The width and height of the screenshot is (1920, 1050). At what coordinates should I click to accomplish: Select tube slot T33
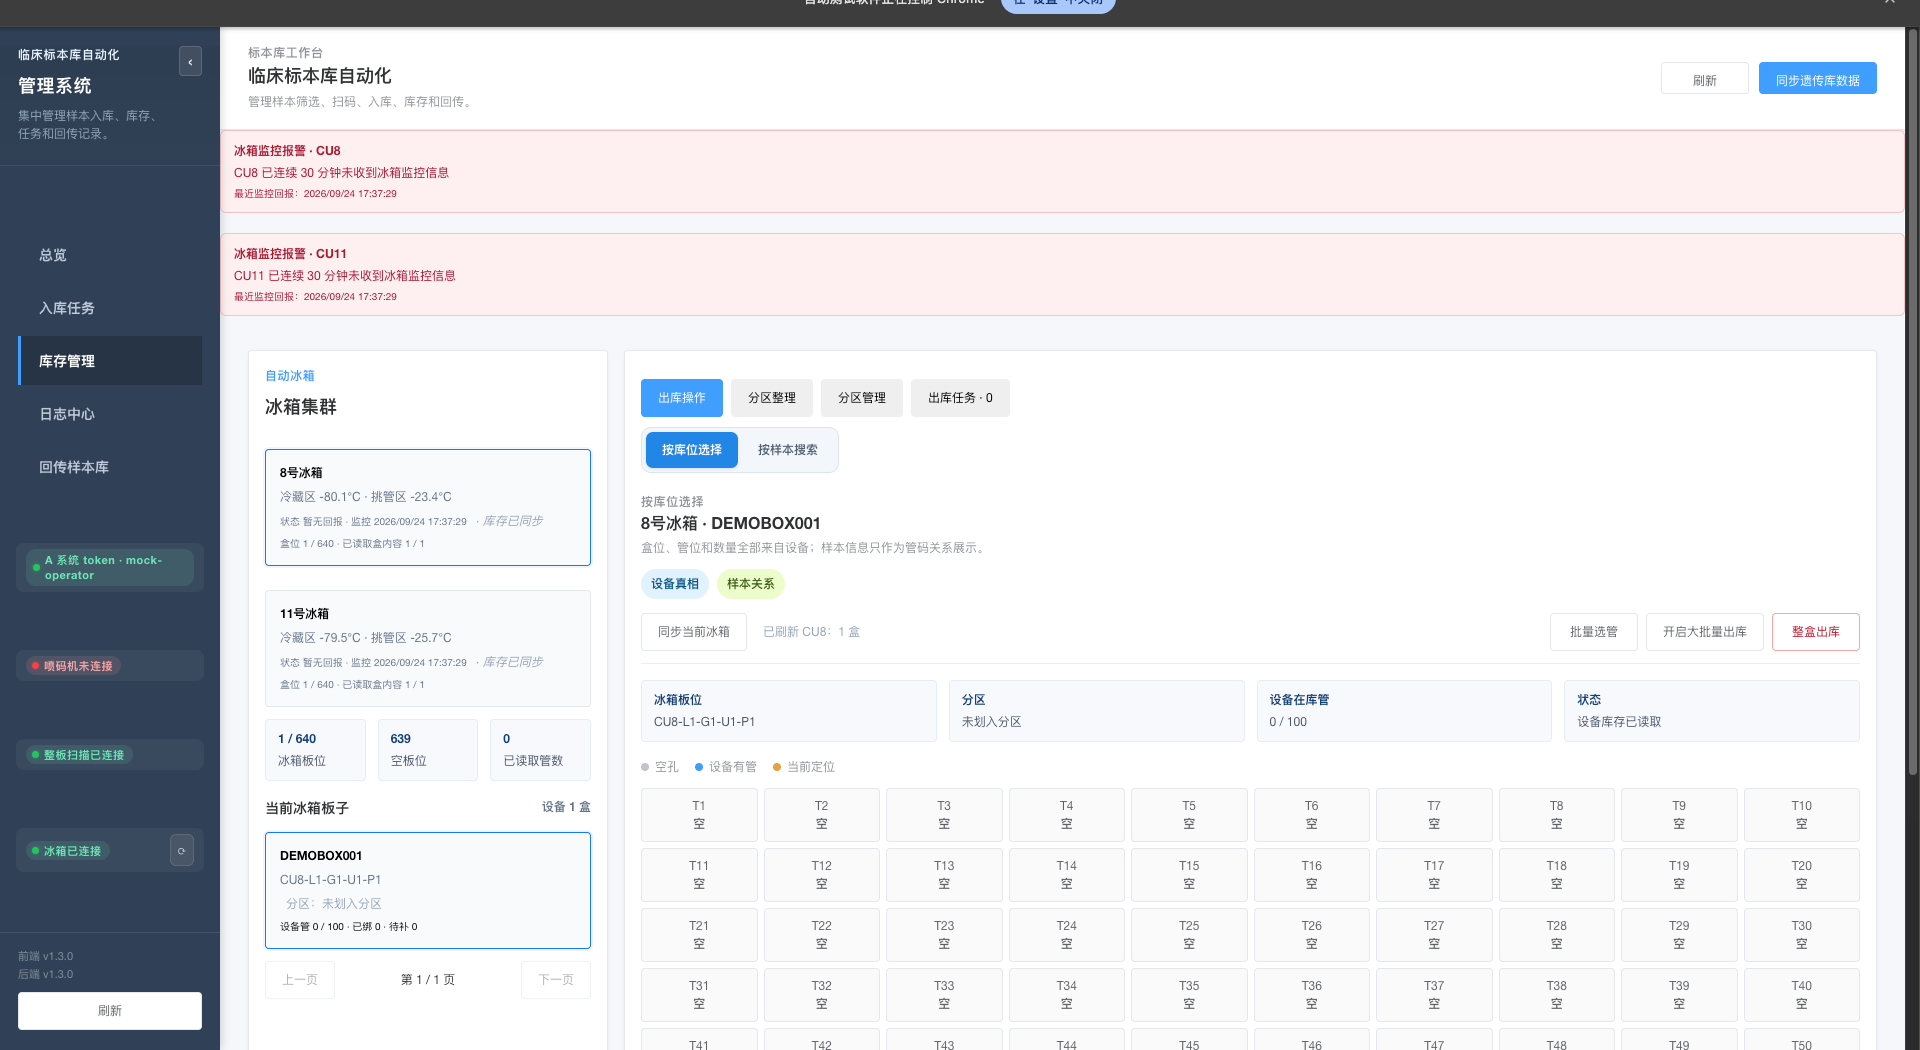944,995
